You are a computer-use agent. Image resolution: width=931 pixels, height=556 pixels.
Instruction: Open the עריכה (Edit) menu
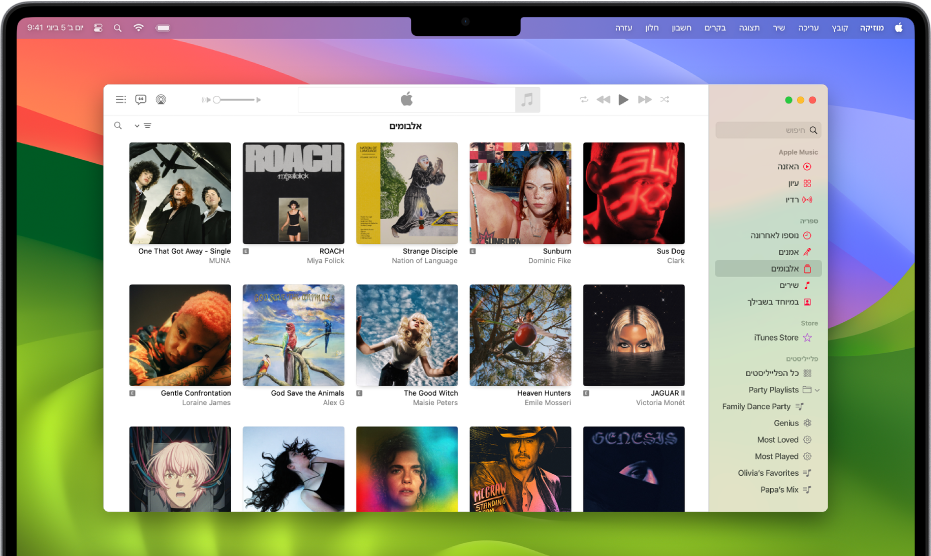click(x=808, y=28)
